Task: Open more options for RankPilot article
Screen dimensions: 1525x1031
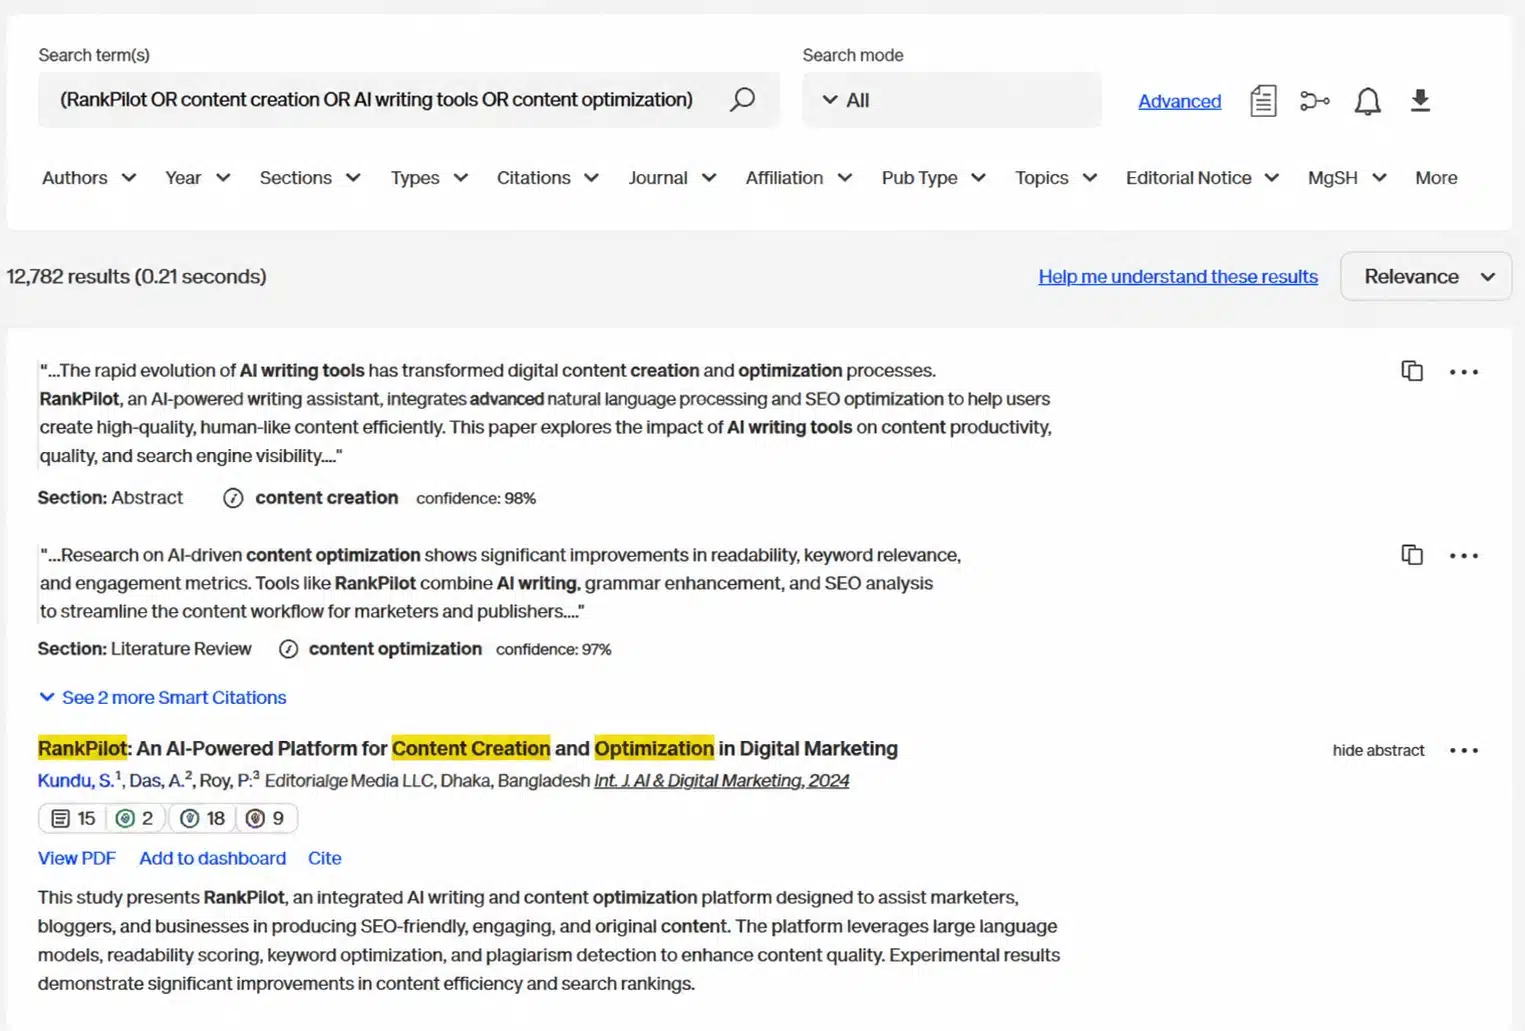Action: click(x=1463, y=751)
